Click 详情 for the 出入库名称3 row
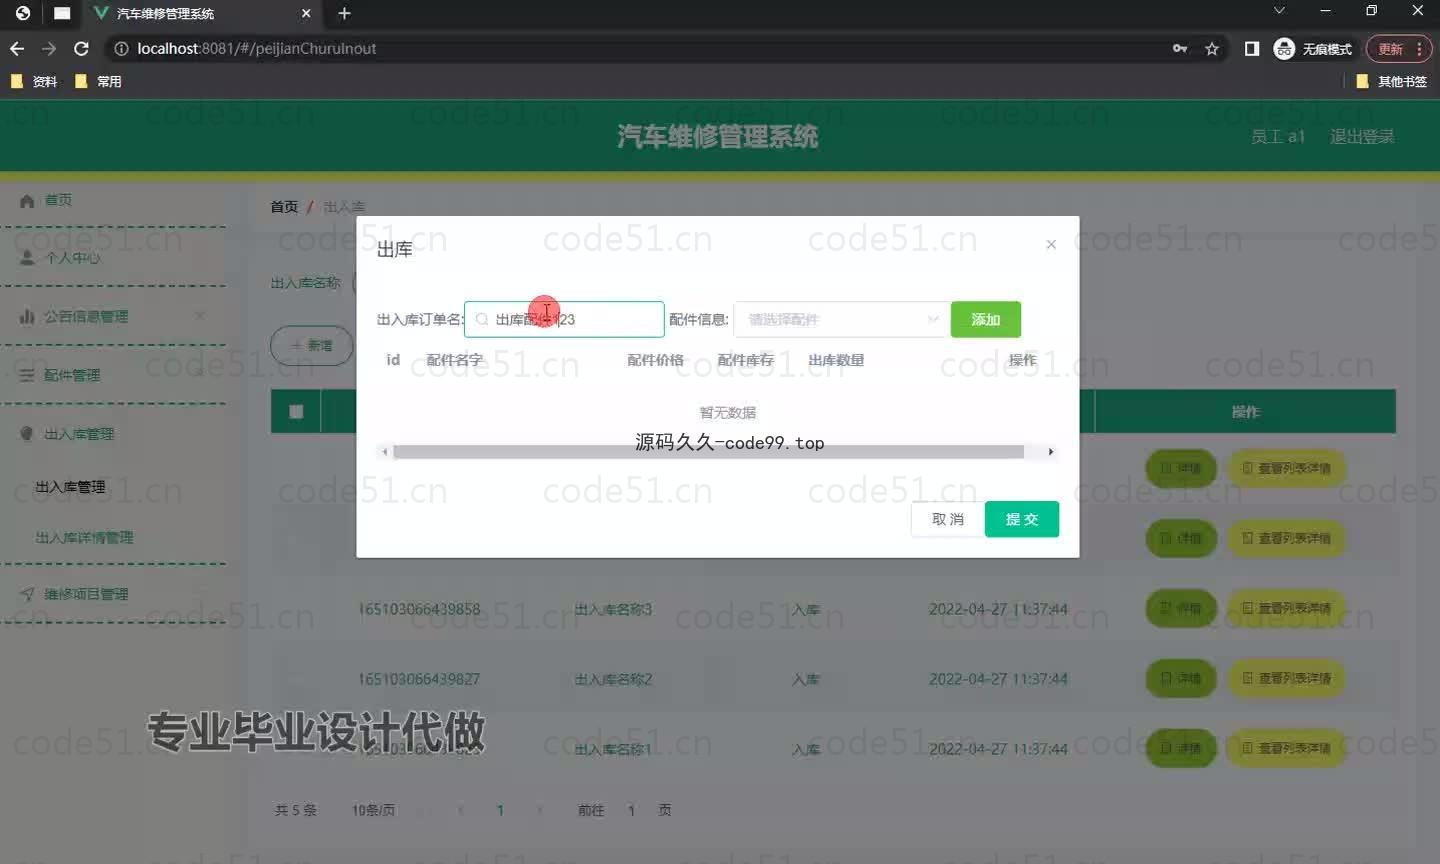 point(1181,608)
